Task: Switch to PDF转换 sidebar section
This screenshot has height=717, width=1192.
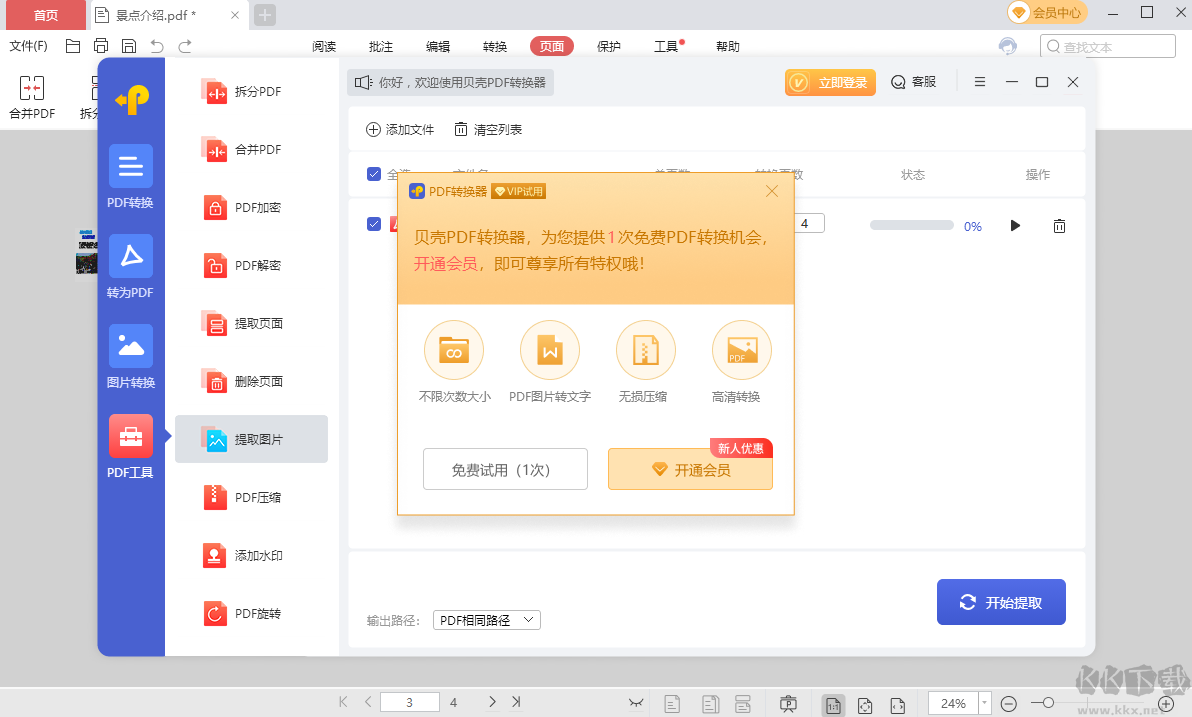Action: click(131, 176)
